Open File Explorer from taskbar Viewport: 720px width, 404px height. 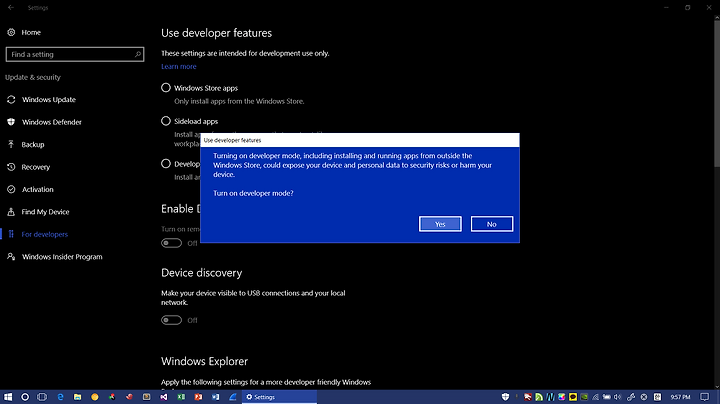pyautogui.click(x=77, y=397)
